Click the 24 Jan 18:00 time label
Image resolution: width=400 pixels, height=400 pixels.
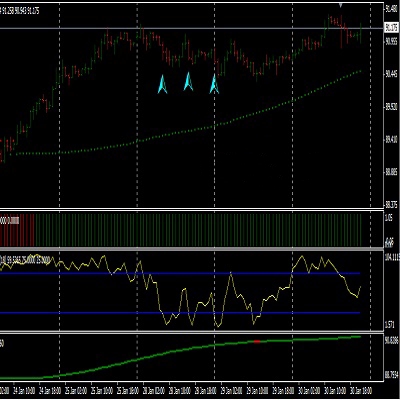click(x=49, y=391)
